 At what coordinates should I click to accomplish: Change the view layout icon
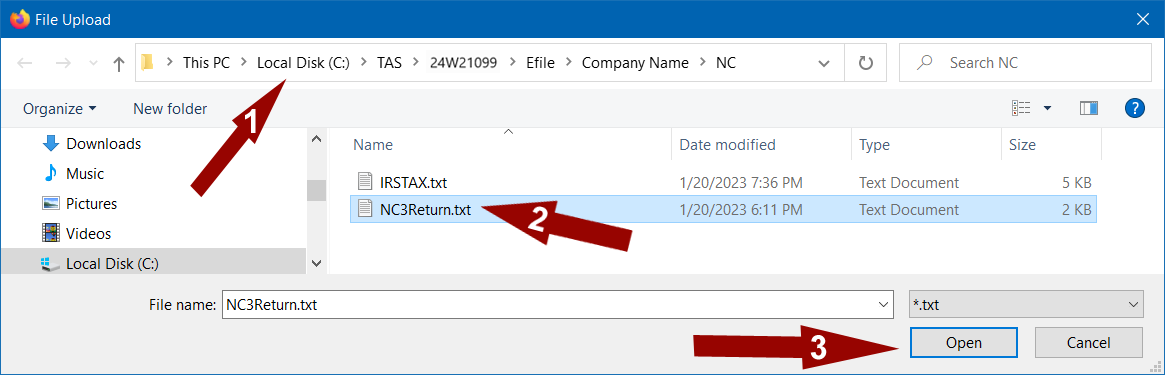(x=1021, y=108)
